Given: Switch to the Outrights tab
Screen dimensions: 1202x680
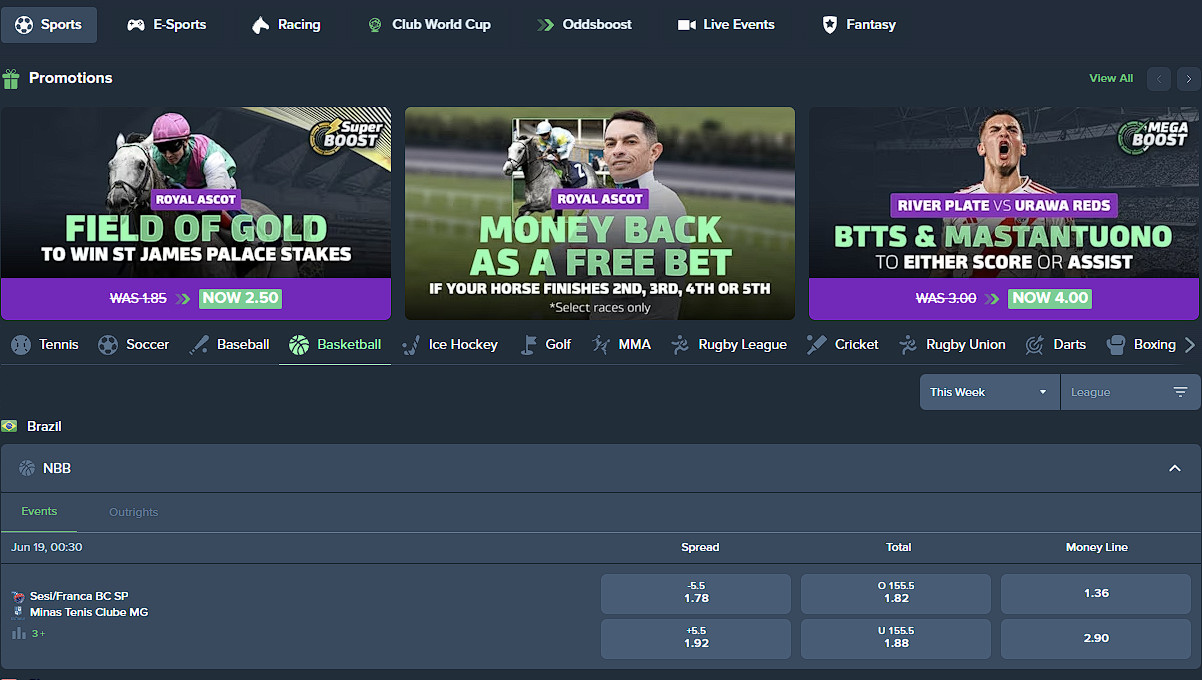Looking at the screenshot, I should (x=134, y=512).
